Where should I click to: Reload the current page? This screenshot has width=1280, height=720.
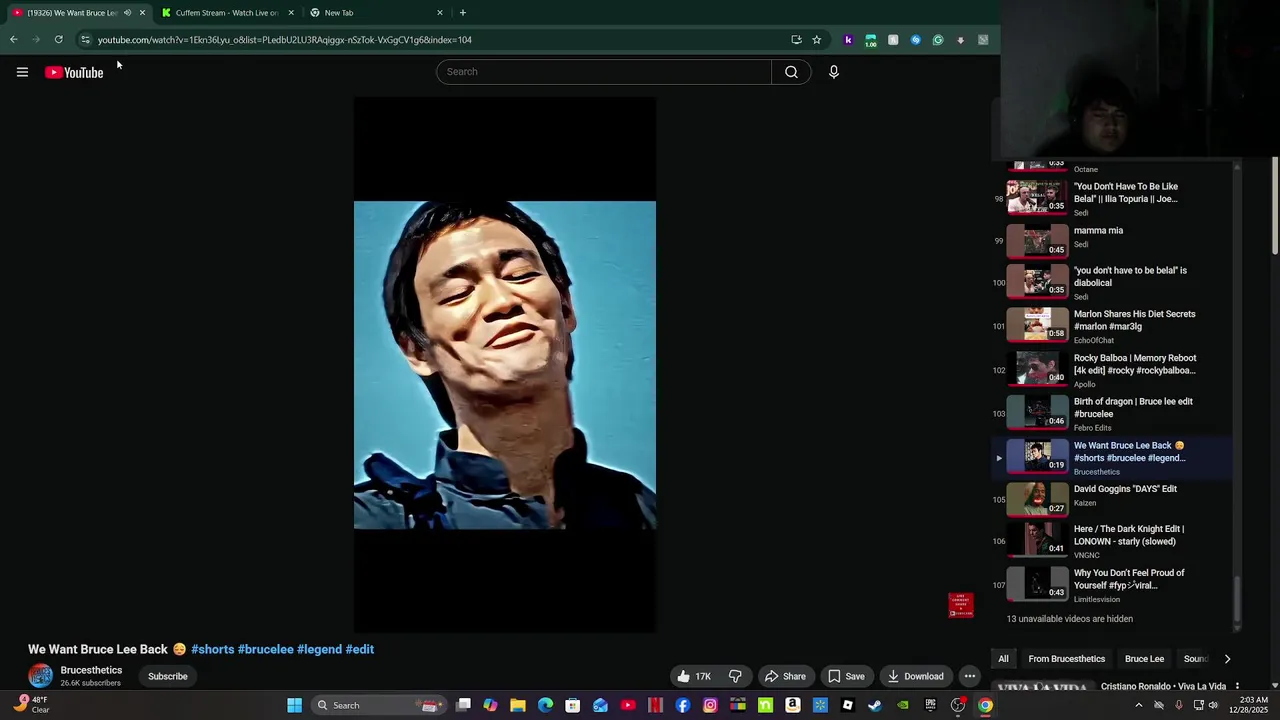pyautogui.click(x=58, y=40)
